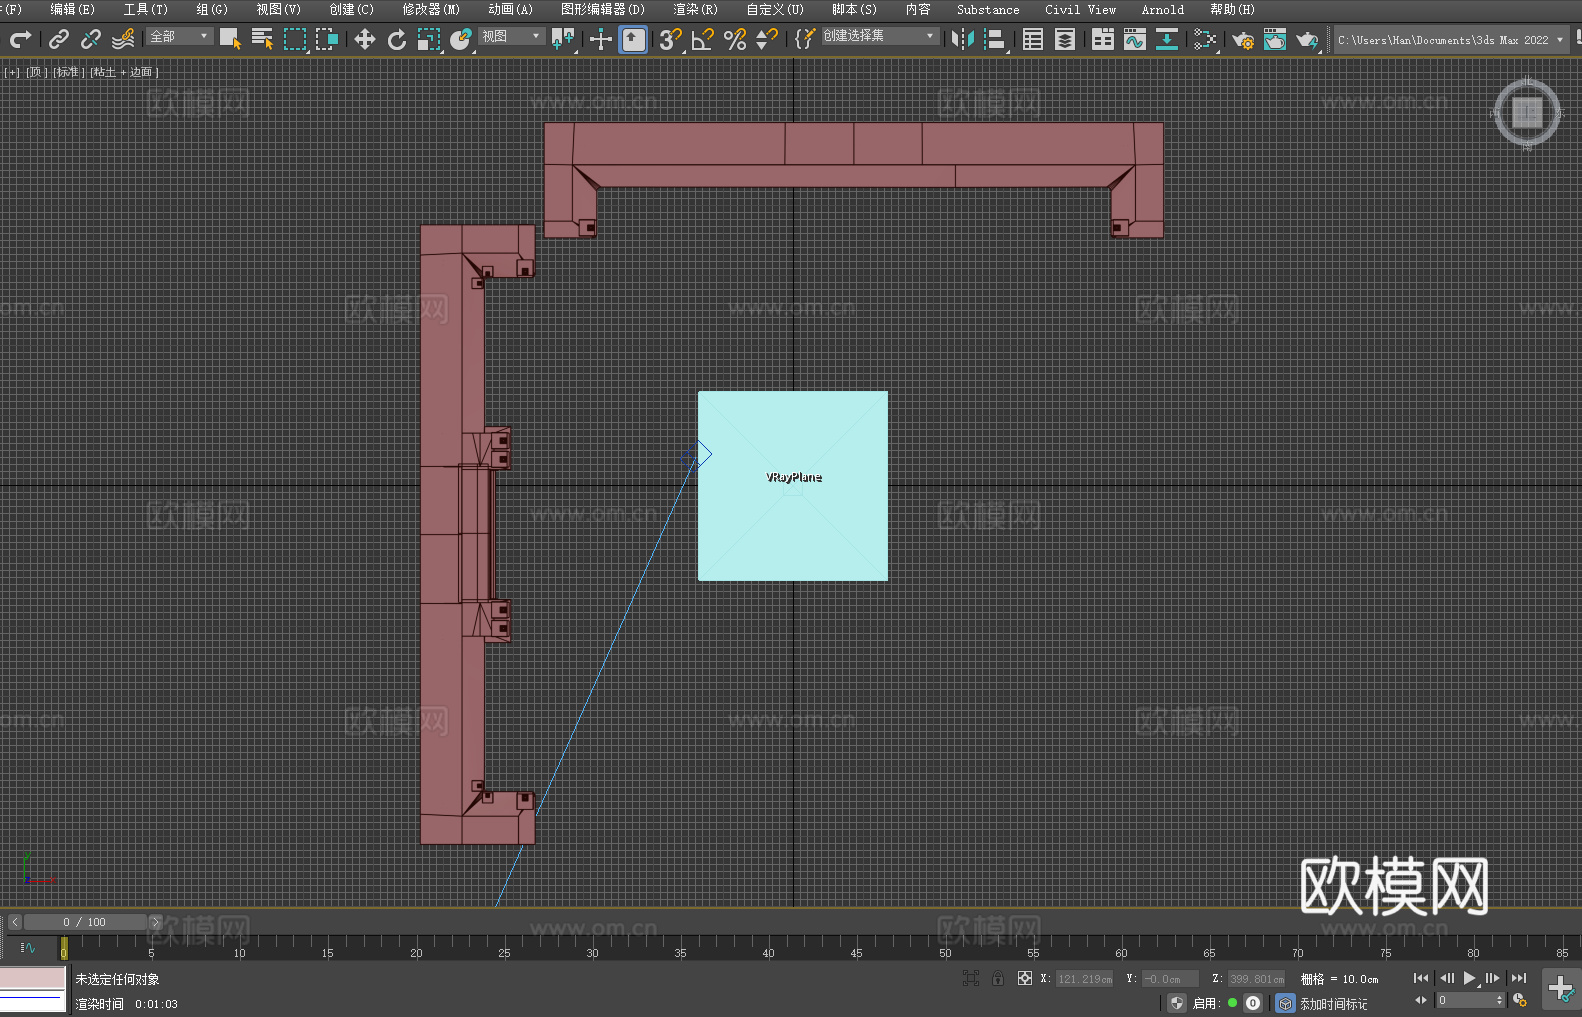Click the Align tool icon
Image resolution: width=1582 pixels, height=1017 pixels.
click(994, 39)
